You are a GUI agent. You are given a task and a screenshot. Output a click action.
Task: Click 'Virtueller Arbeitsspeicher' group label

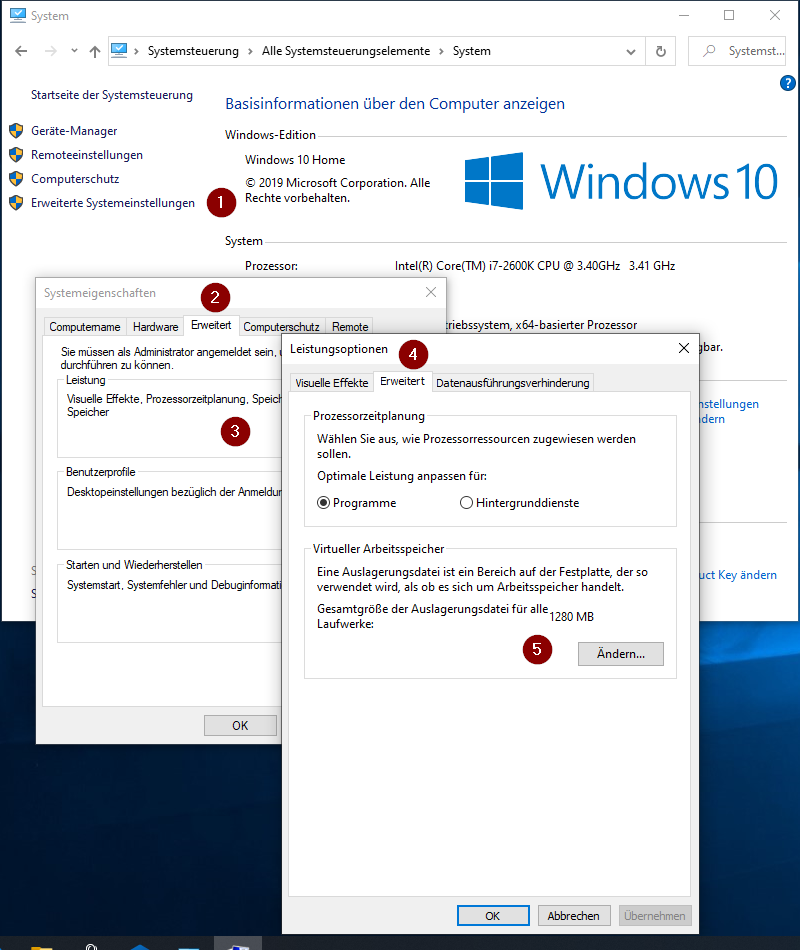coord(379,549)
